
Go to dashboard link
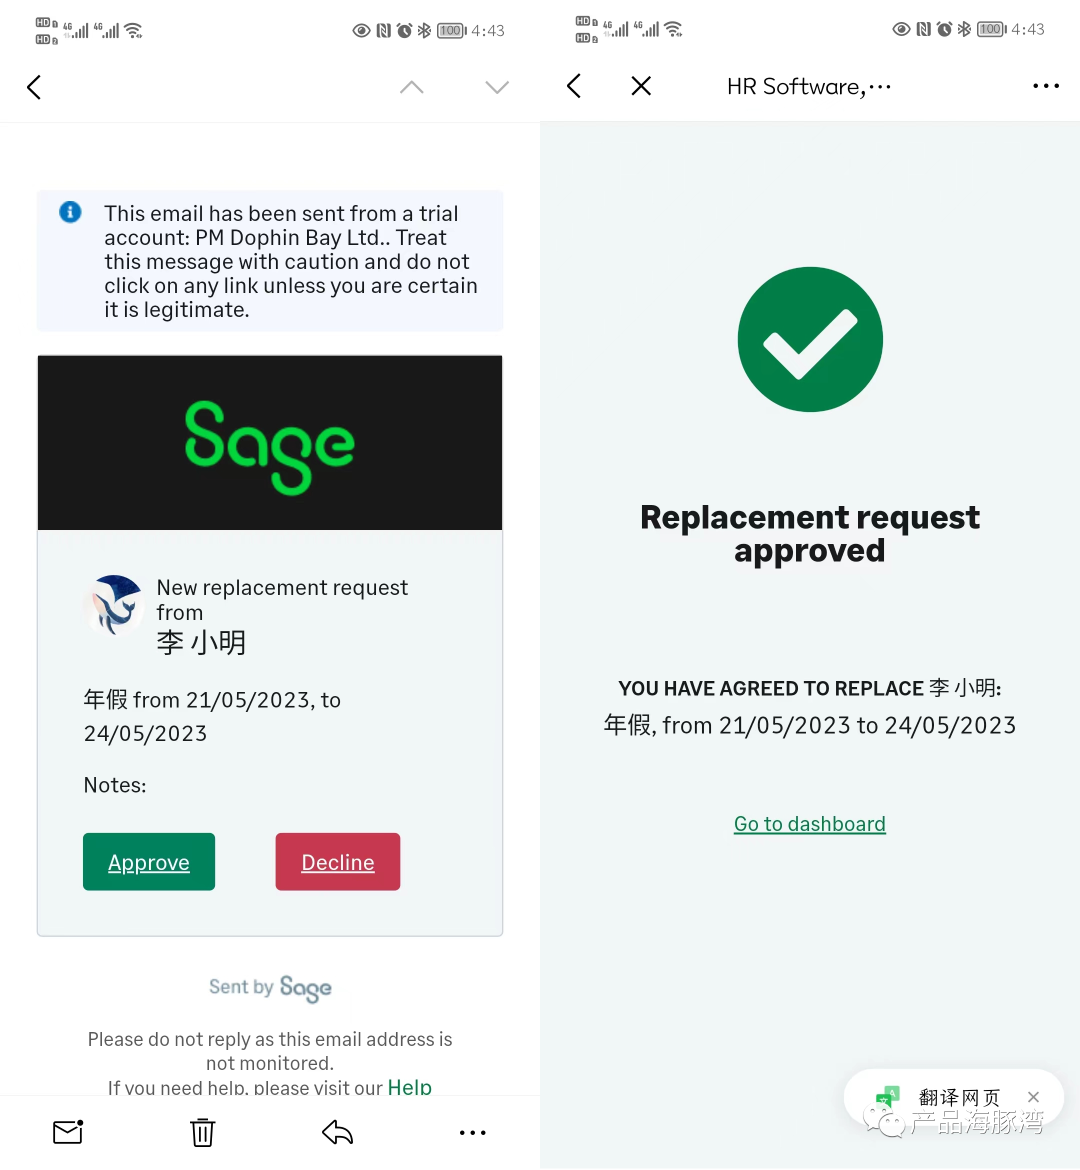810,824
